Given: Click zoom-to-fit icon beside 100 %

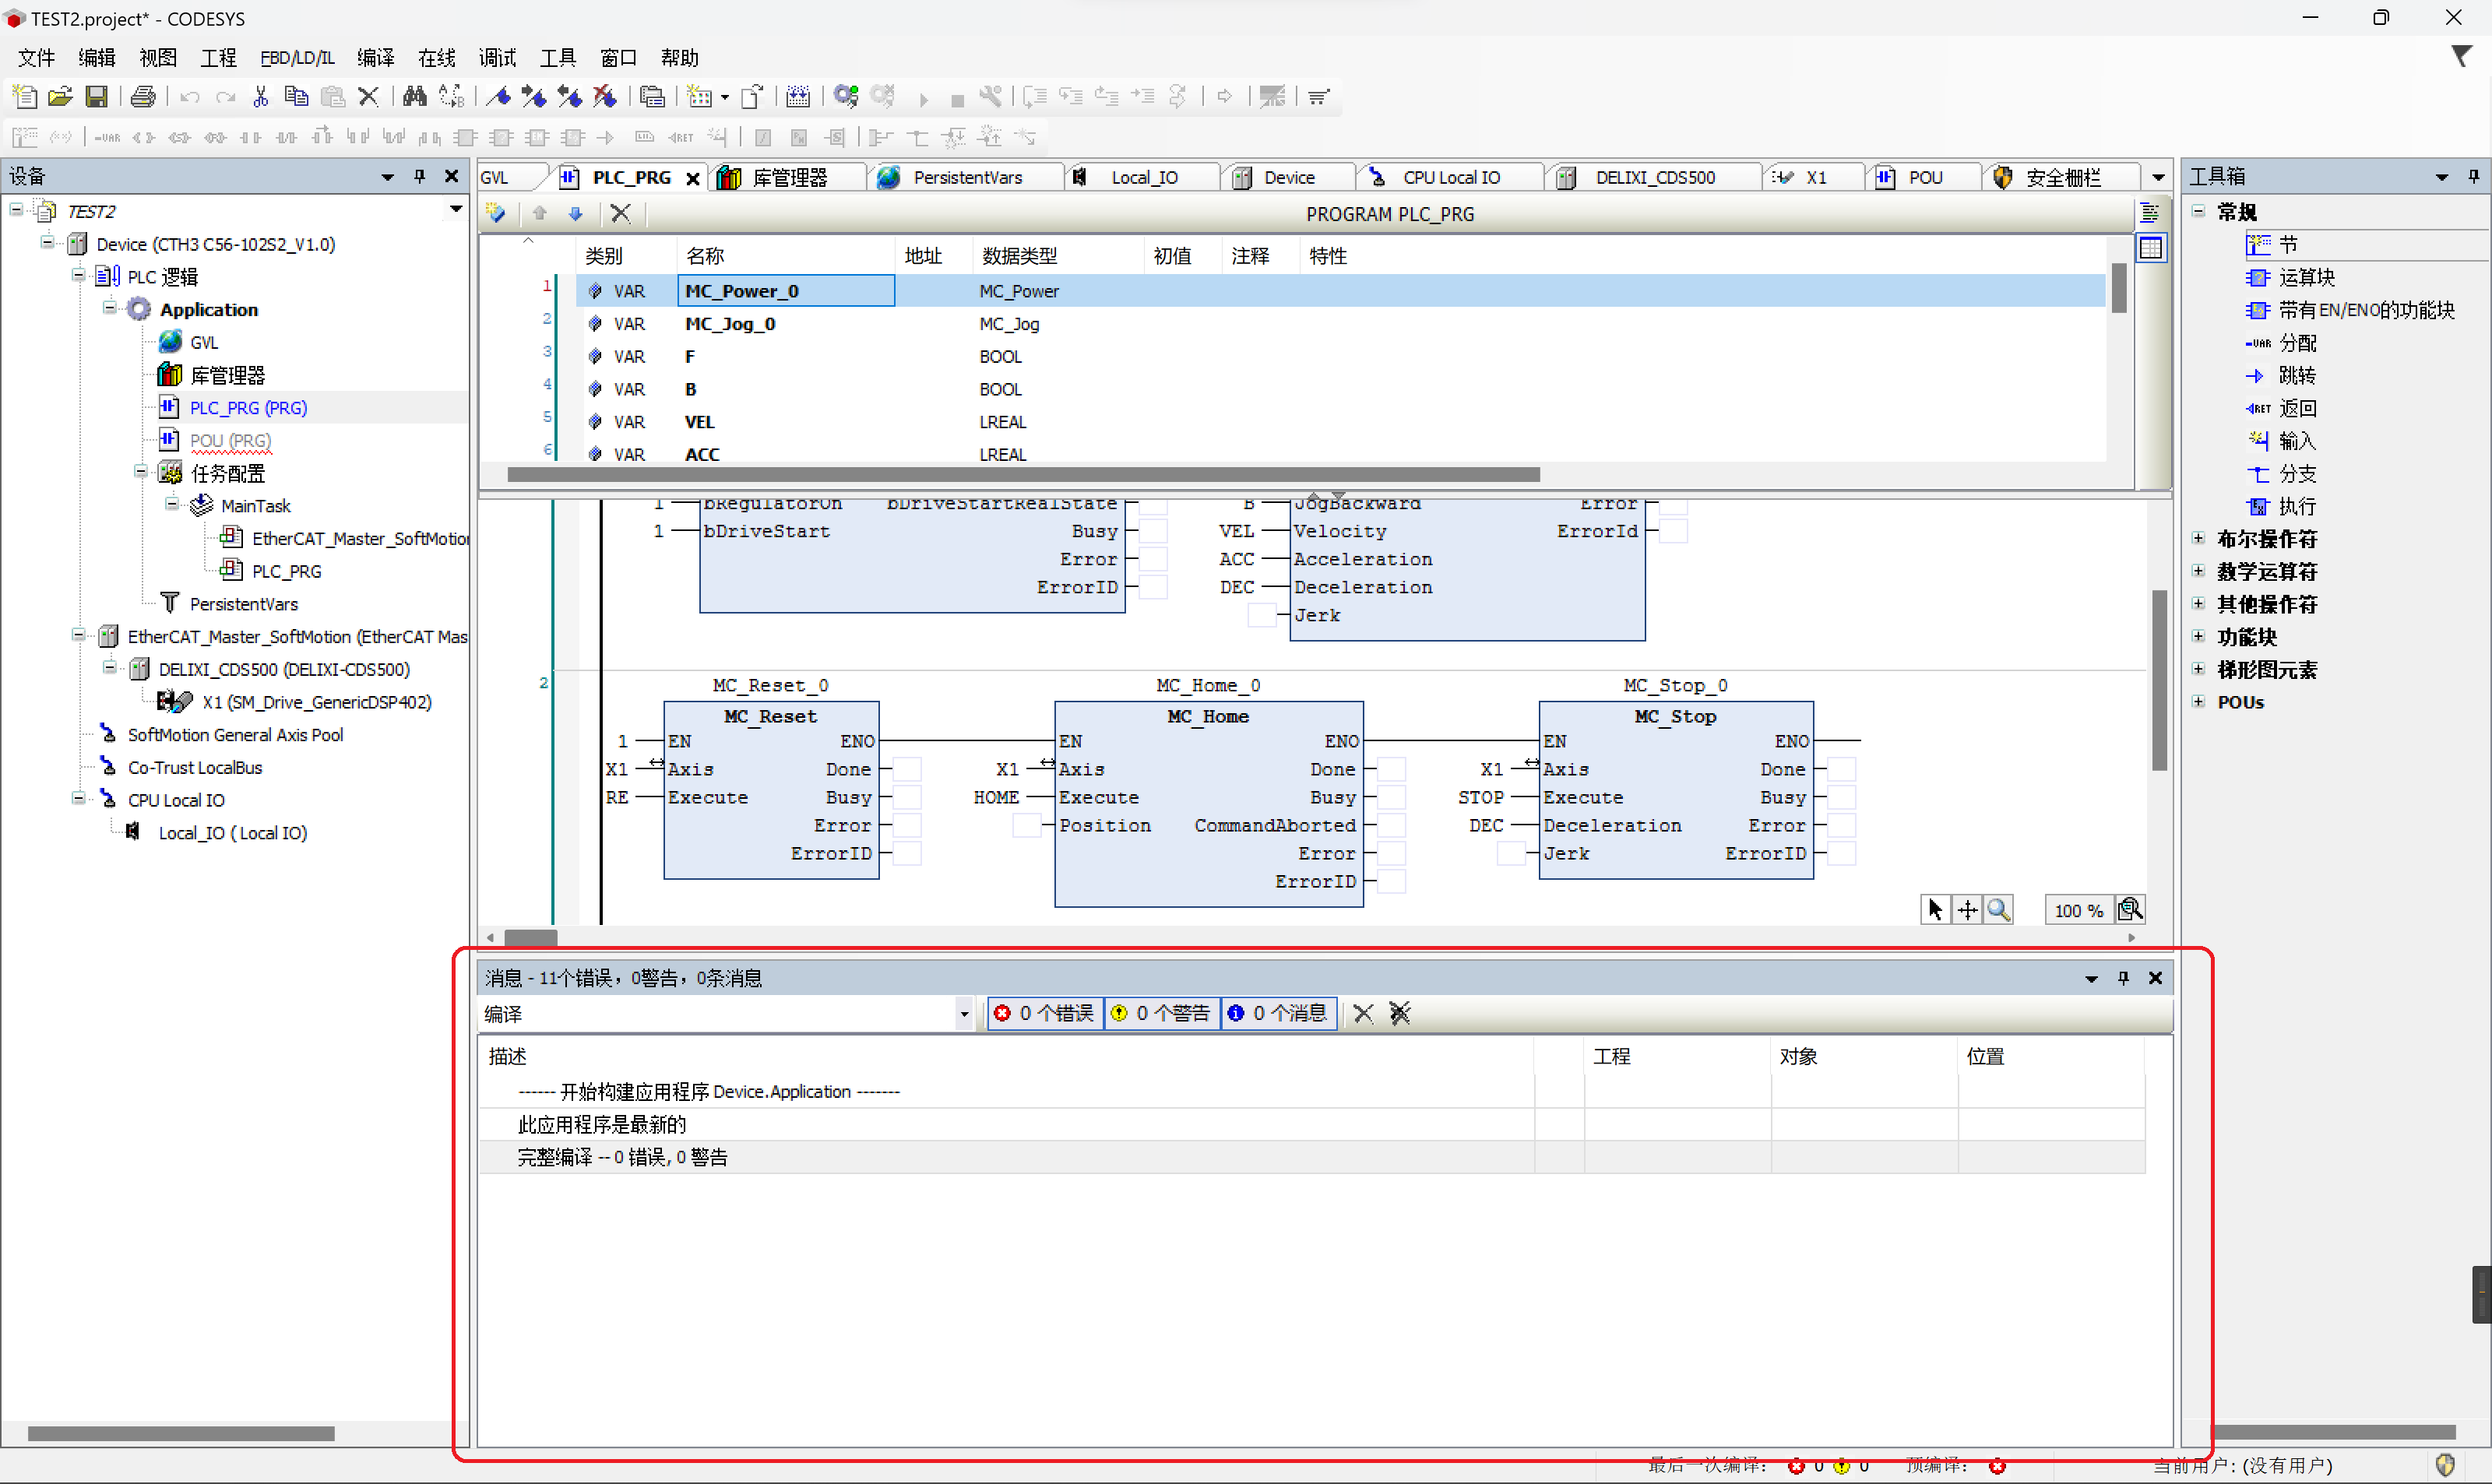Looking at the screenshot, I should coord(2130,910).
